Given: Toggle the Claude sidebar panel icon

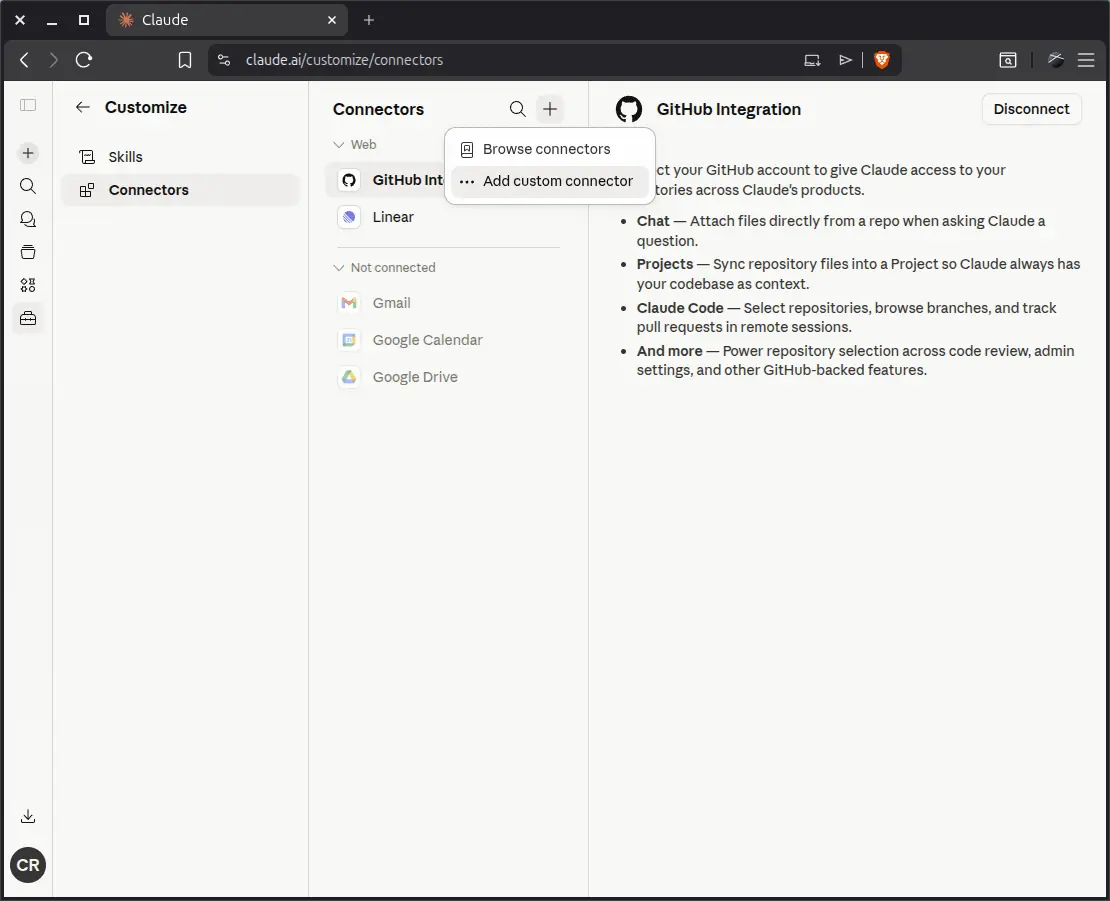Looking at the screenshot, I should (28, 105).
